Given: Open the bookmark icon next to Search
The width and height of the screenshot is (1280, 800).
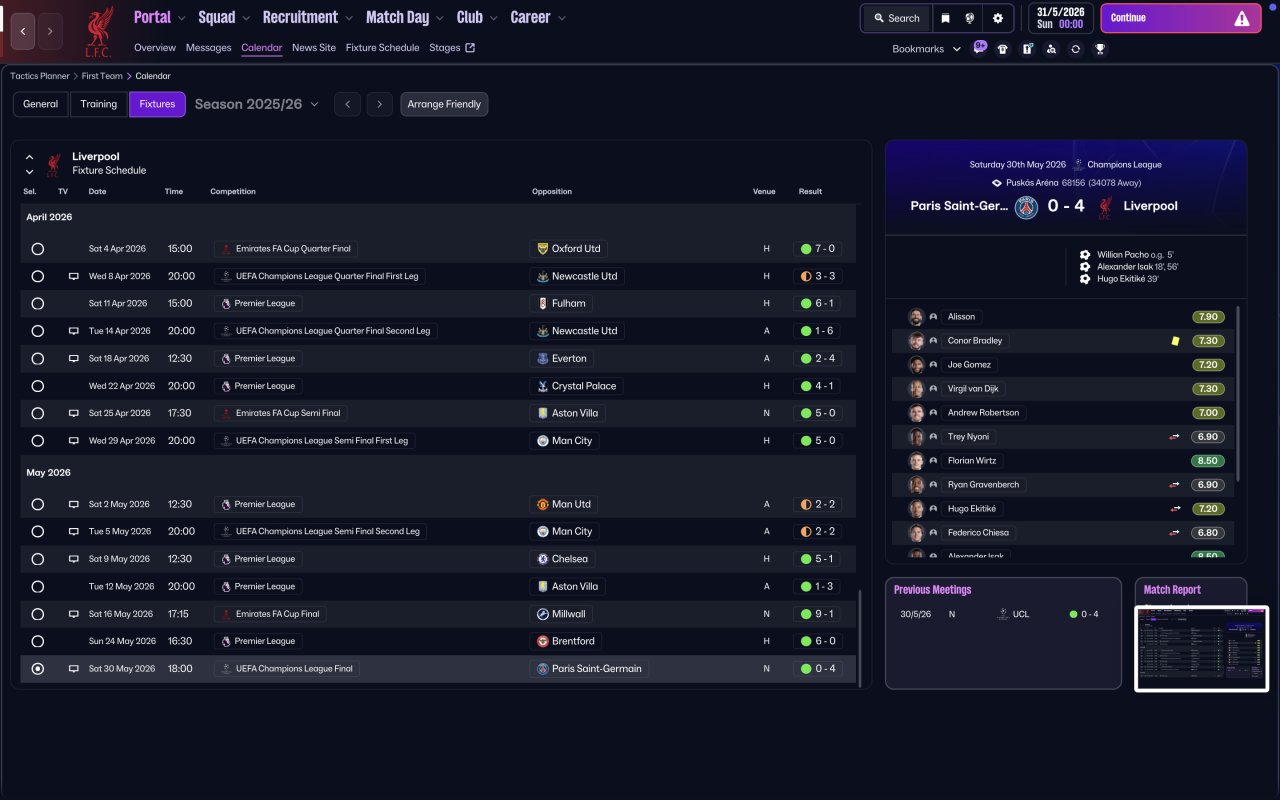Looking at the screenshot, I should (945, 18).
